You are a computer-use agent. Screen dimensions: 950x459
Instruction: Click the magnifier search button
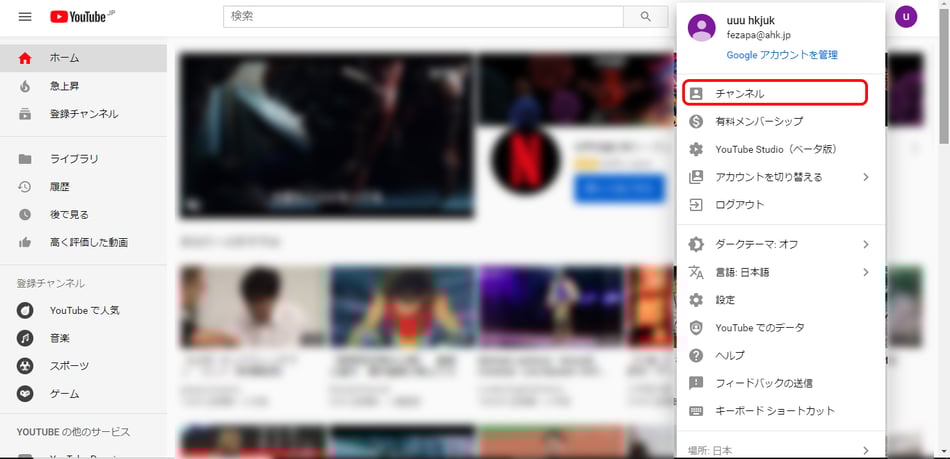645,16
